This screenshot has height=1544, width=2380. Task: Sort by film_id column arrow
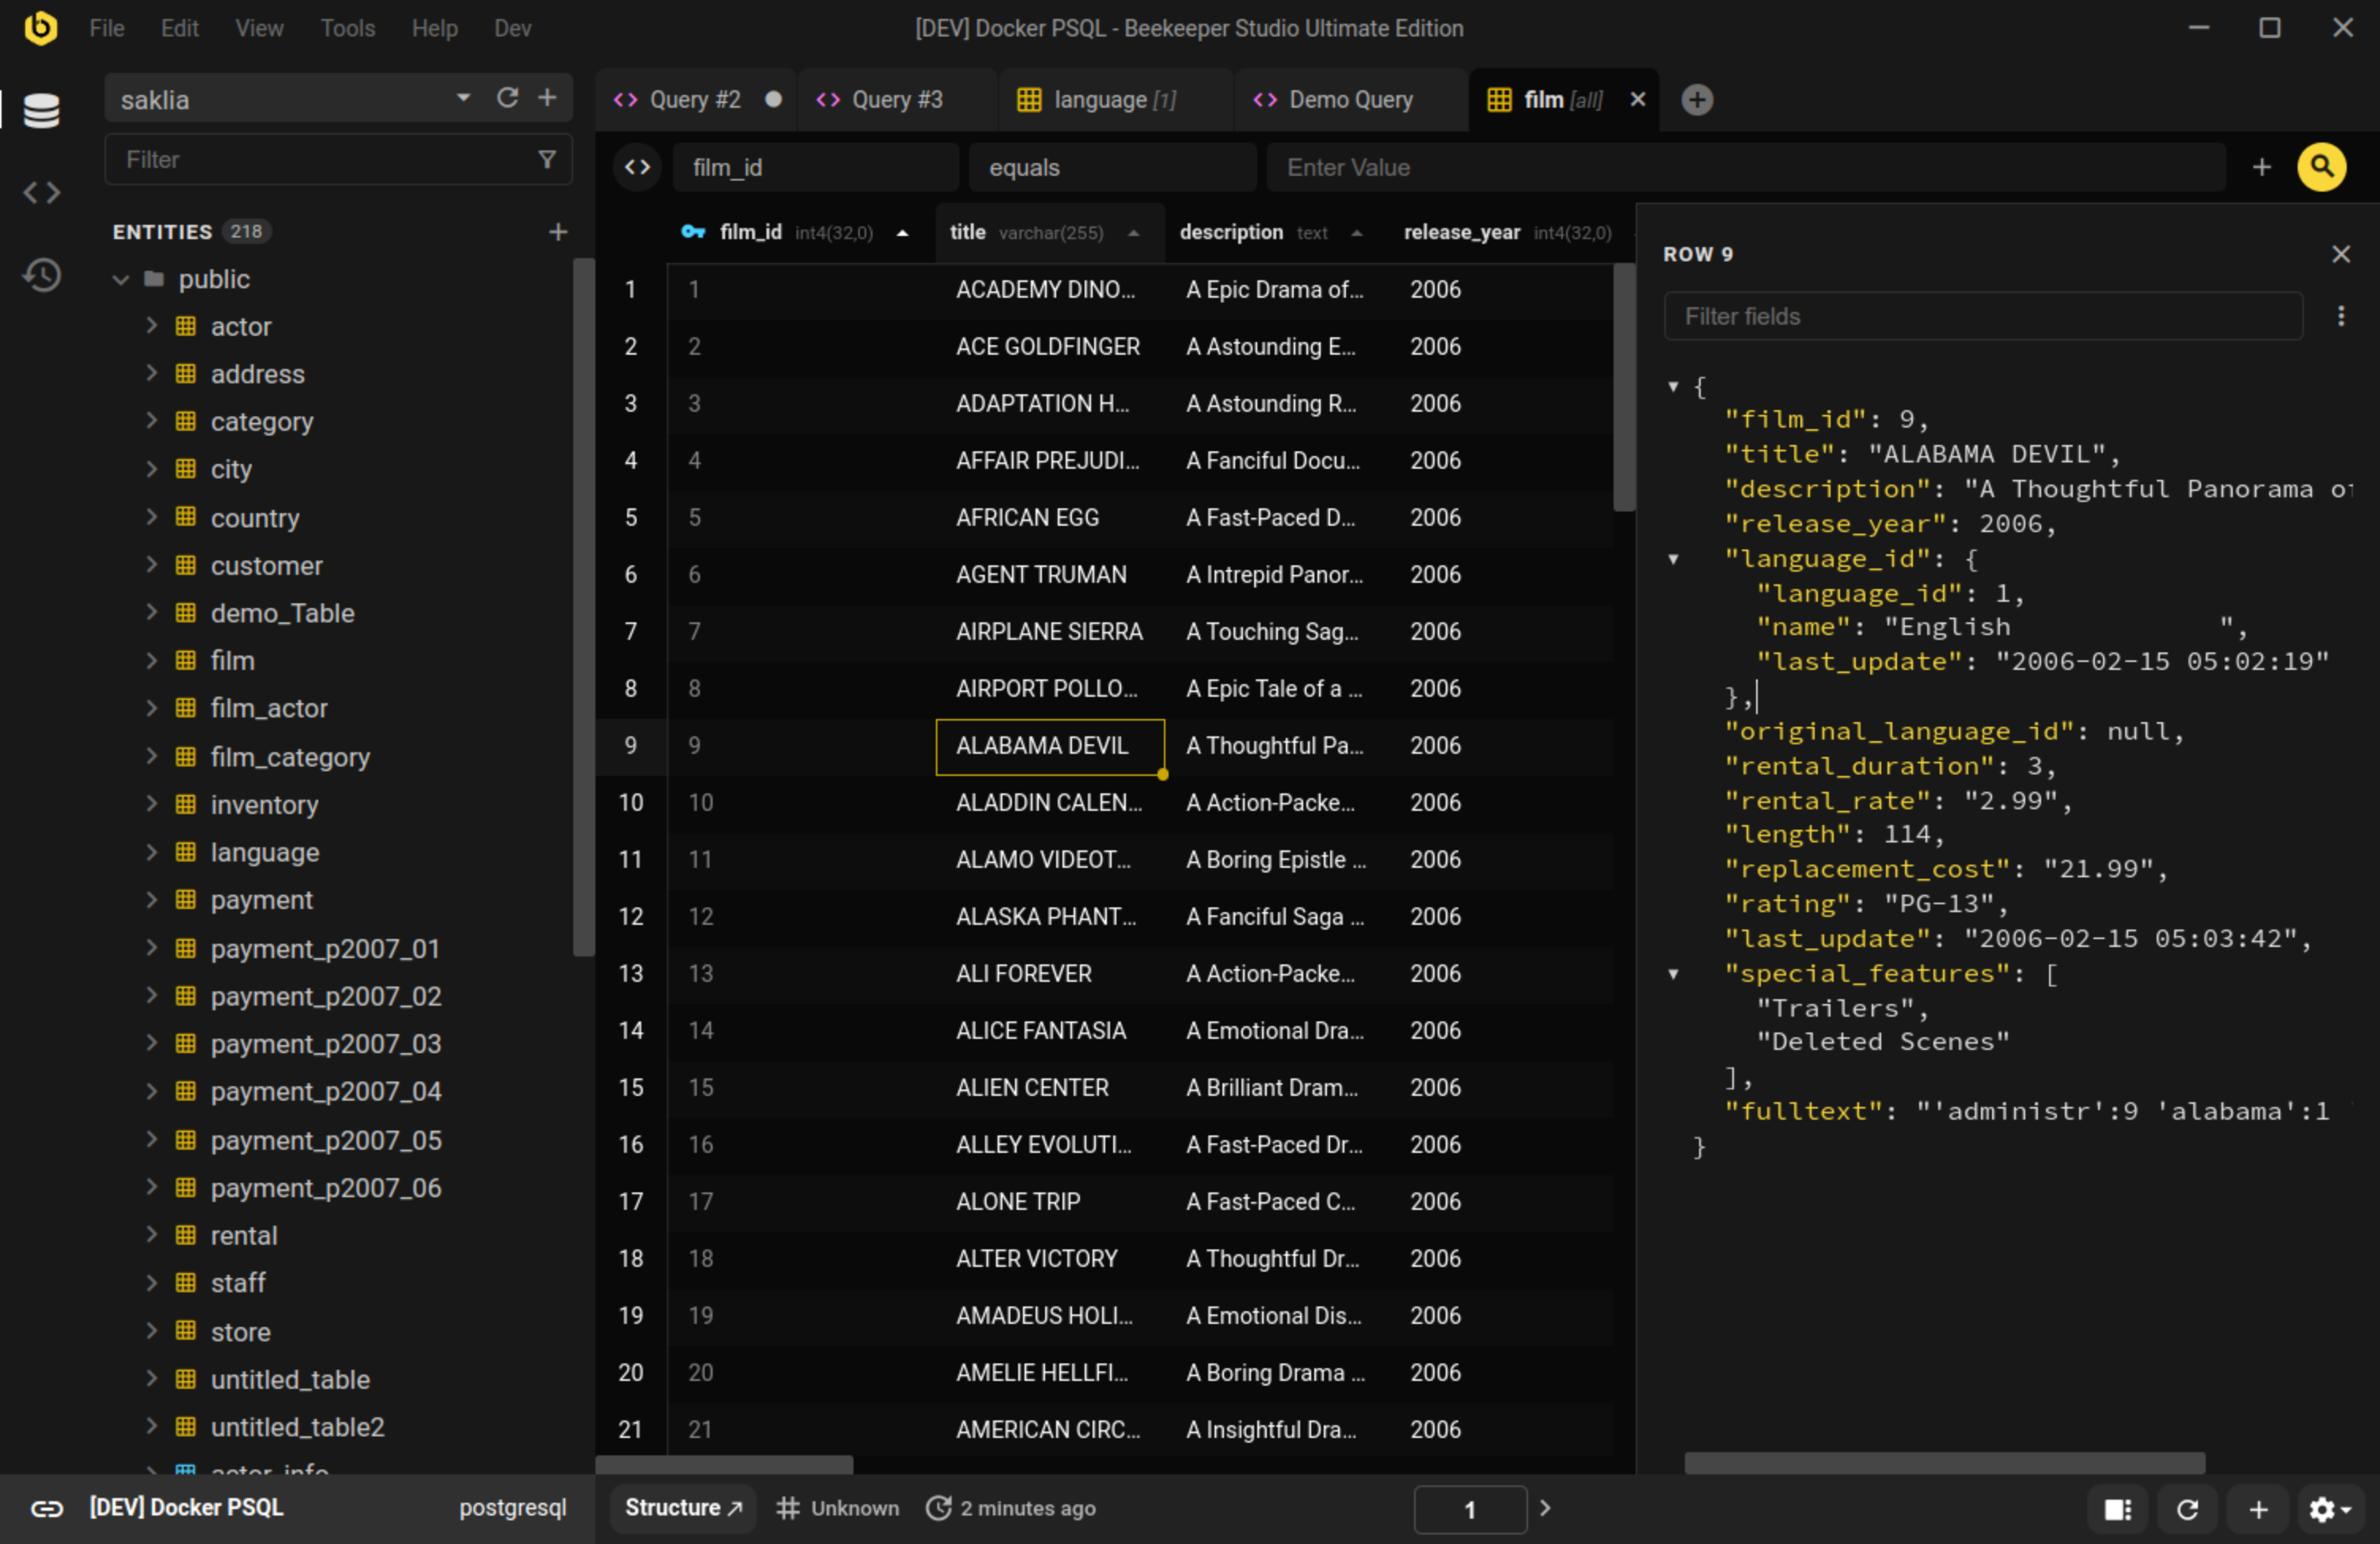coord(902,233)
